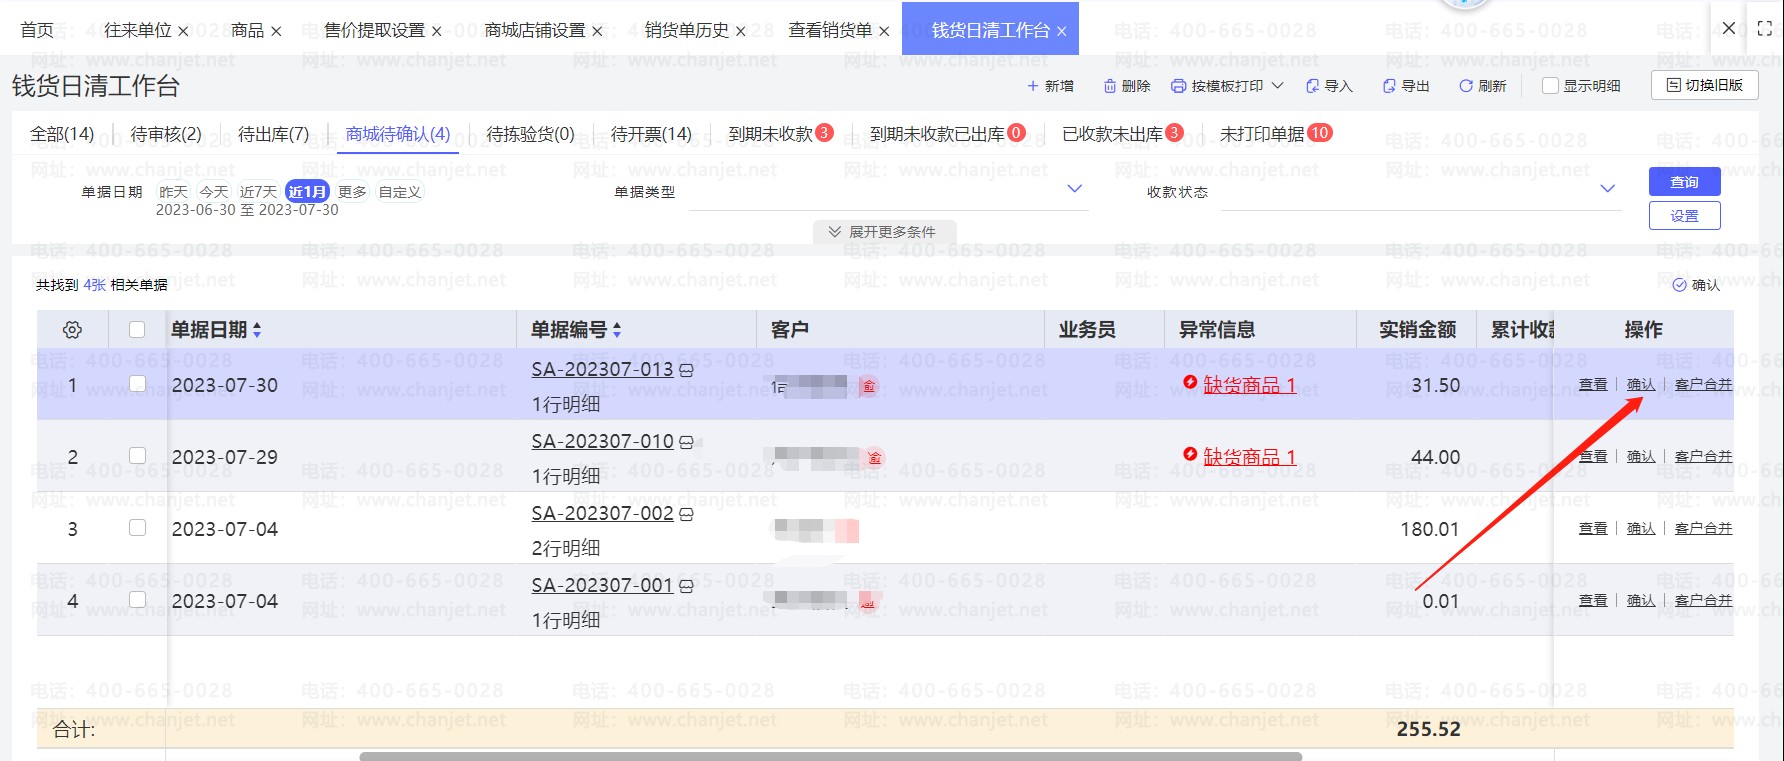
Task: Switch to 待拣验货(0) tab
Action: (x=530, y=134)
